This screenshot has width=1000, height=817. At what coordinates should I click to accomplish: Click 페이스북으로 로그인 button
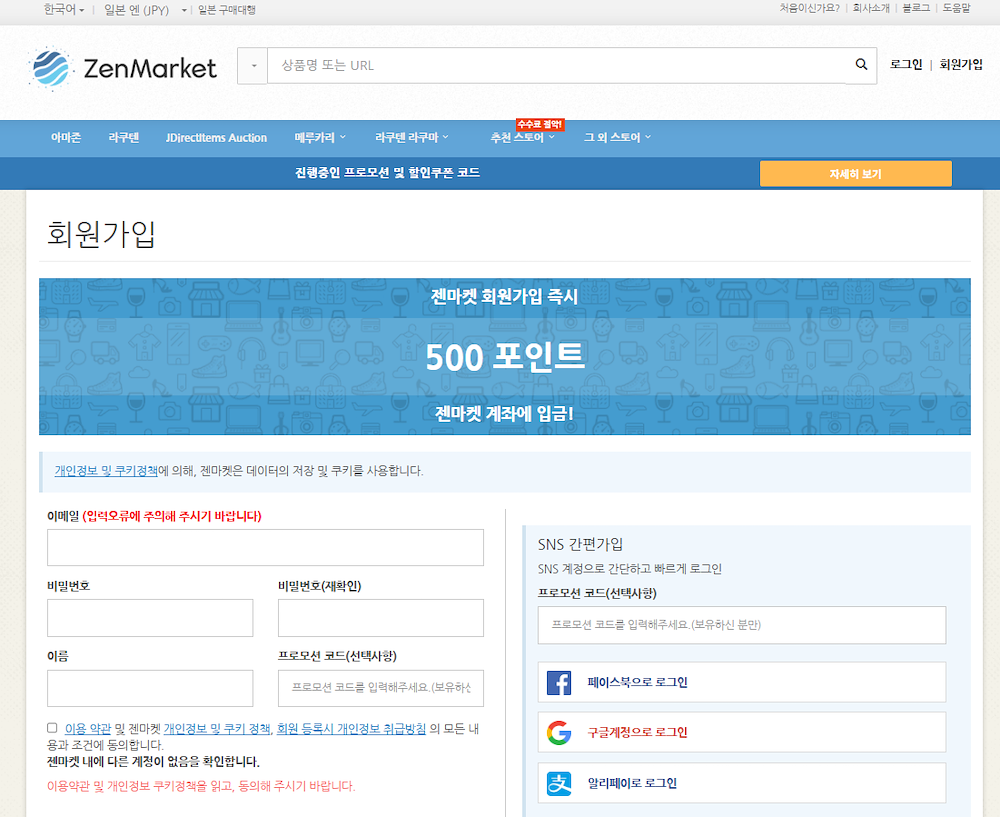click(x=742, y=682)
